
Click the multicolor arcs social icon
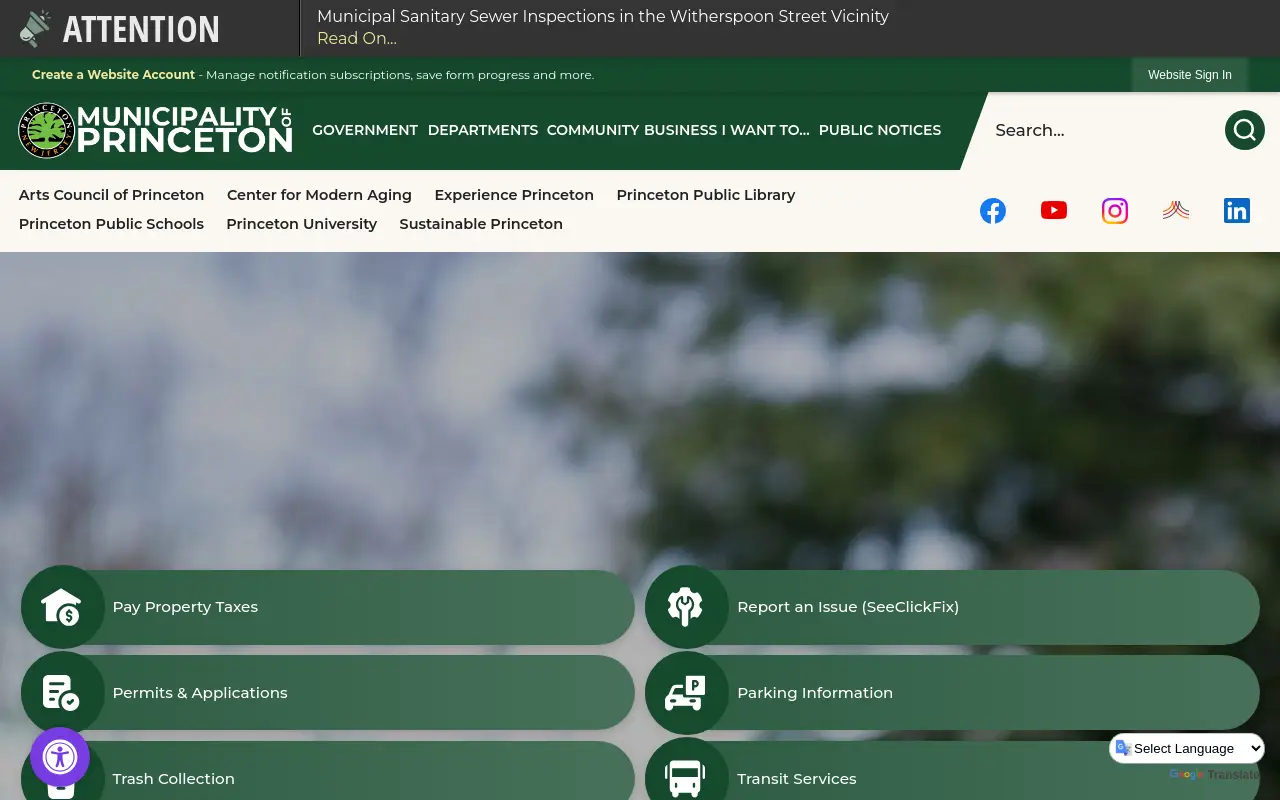tap(1176, 210)
